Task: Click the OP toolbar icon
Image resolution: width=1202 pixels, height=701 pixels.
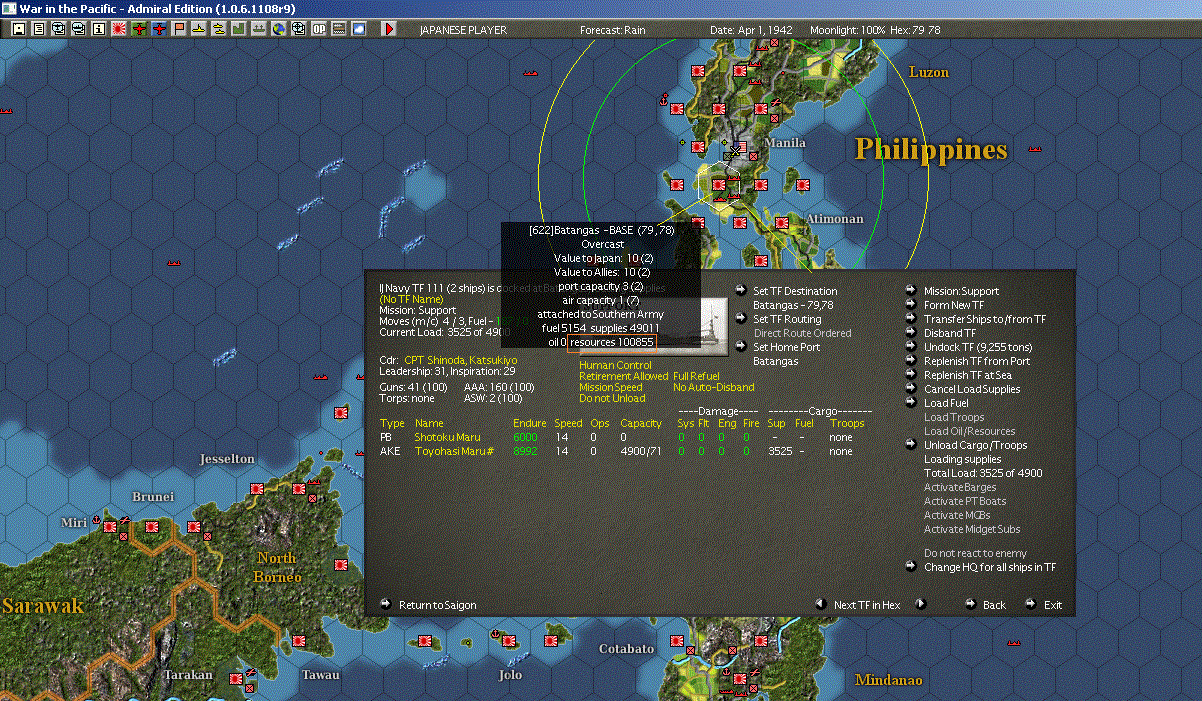Action: 318,30
